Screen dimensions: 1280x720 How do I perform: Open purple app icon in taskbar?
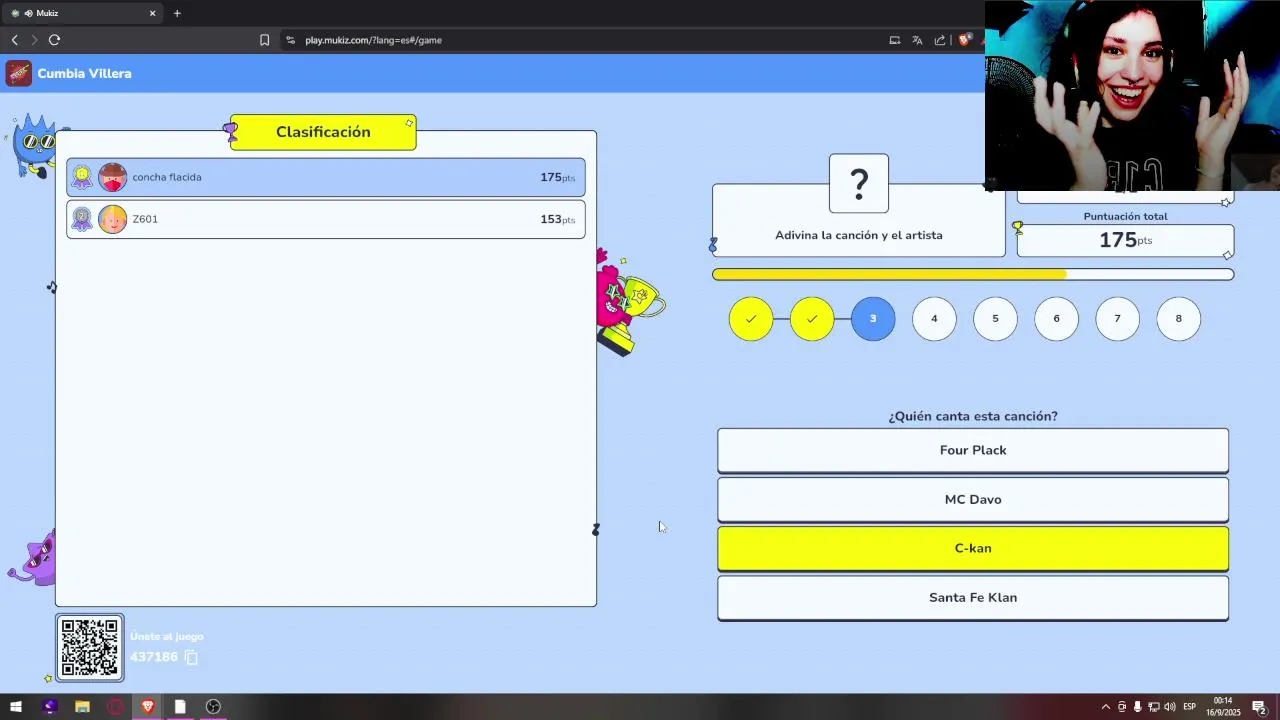point(50,707)
